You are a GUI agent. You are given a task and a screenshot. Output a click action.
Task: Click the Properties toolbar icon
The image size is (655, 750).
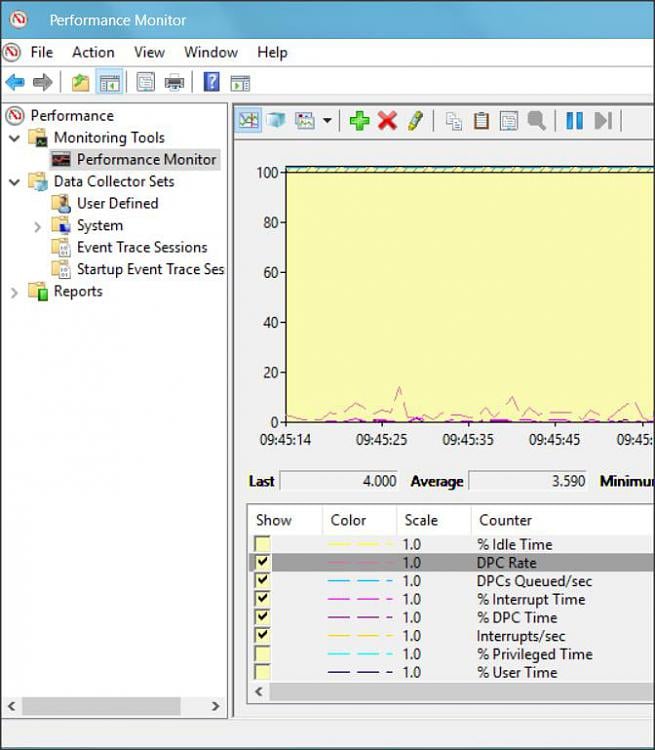point(145,82)
